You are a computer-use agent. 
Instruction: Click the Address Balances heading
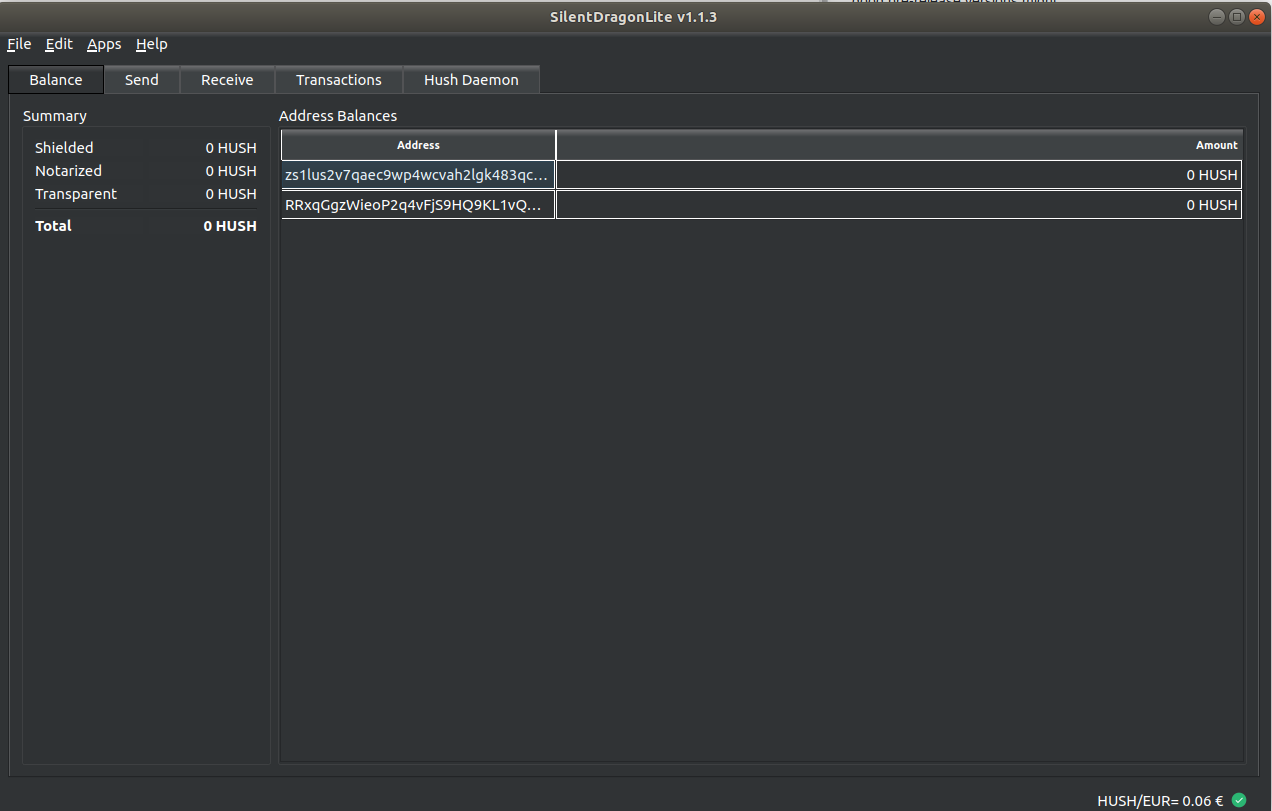coord(338,116)
